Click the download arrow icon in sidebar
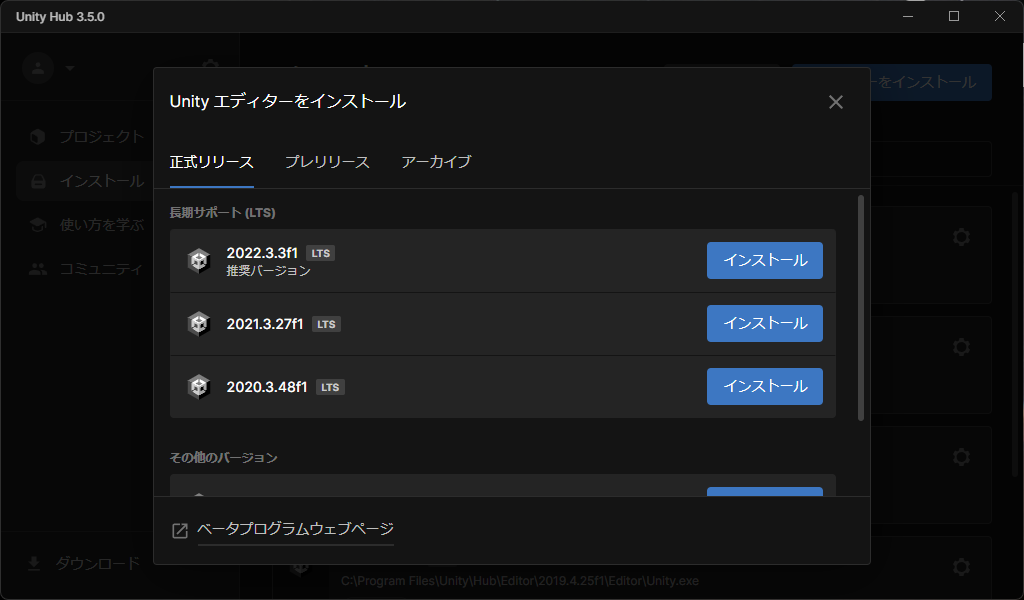1024x600 pixels. click(34, 563)
